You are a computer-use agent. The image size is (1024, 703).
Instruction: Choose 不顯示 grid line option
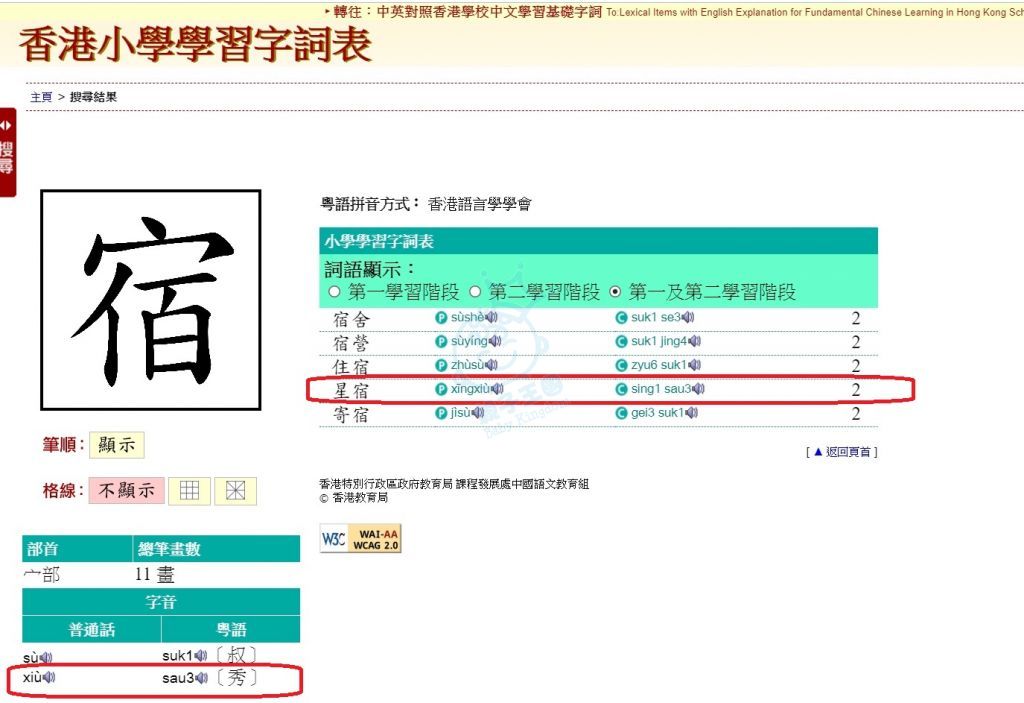click(126, 491)
